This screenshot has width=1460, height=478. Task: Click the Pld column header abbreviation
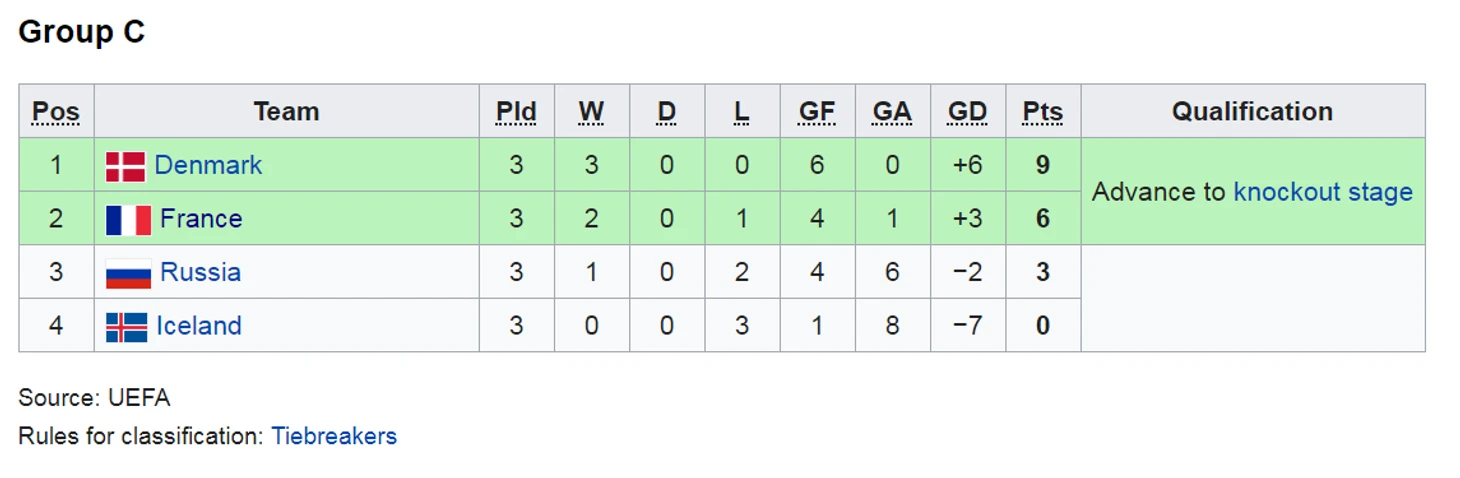point(516,112)
